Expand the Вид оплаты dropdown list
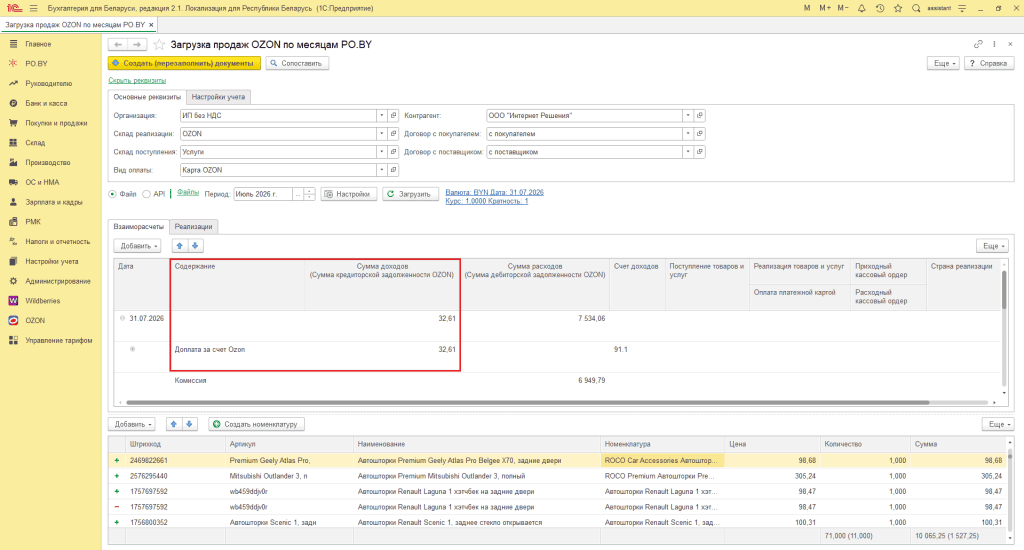 click(x=381, y=170)
